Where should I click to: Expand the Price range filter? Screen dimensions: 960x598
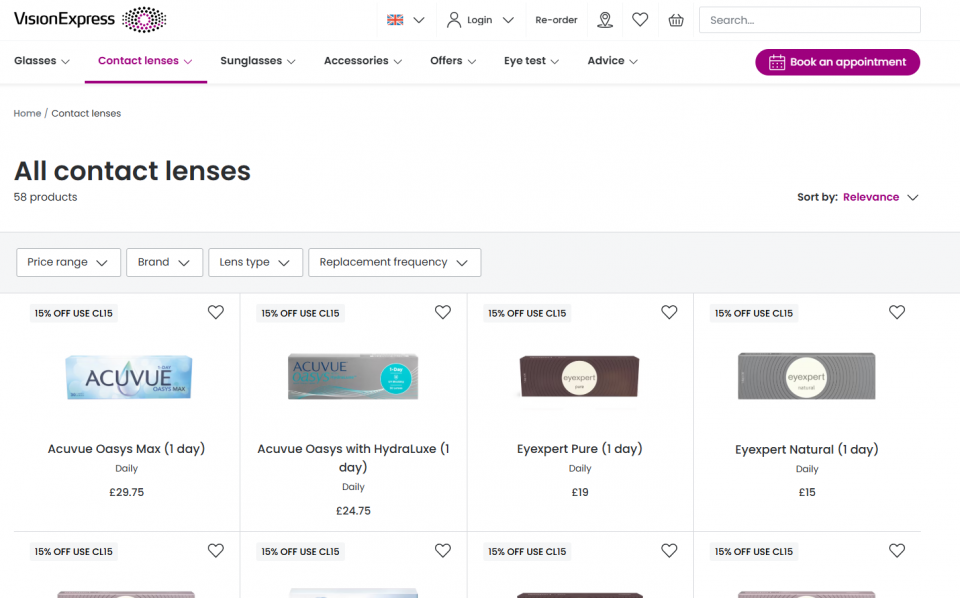click(x=69, y=262)
